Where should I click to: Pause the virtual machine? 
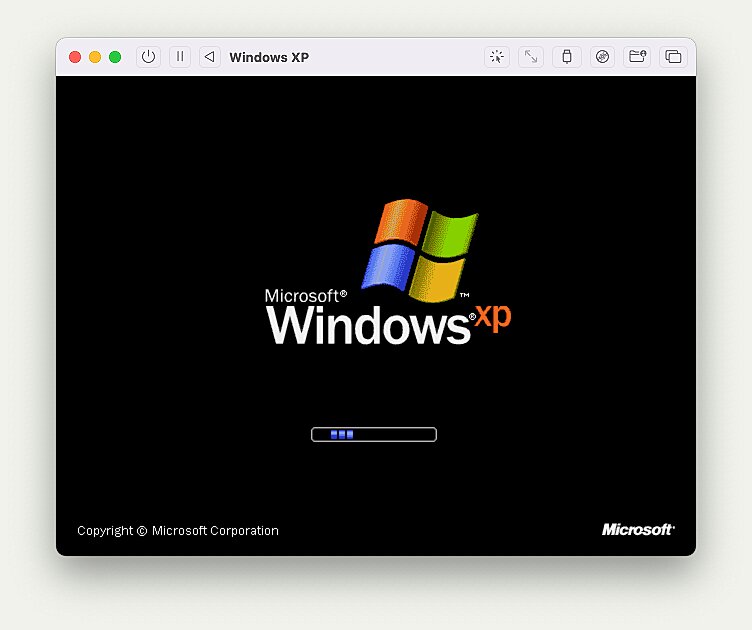tap(180, 57)
